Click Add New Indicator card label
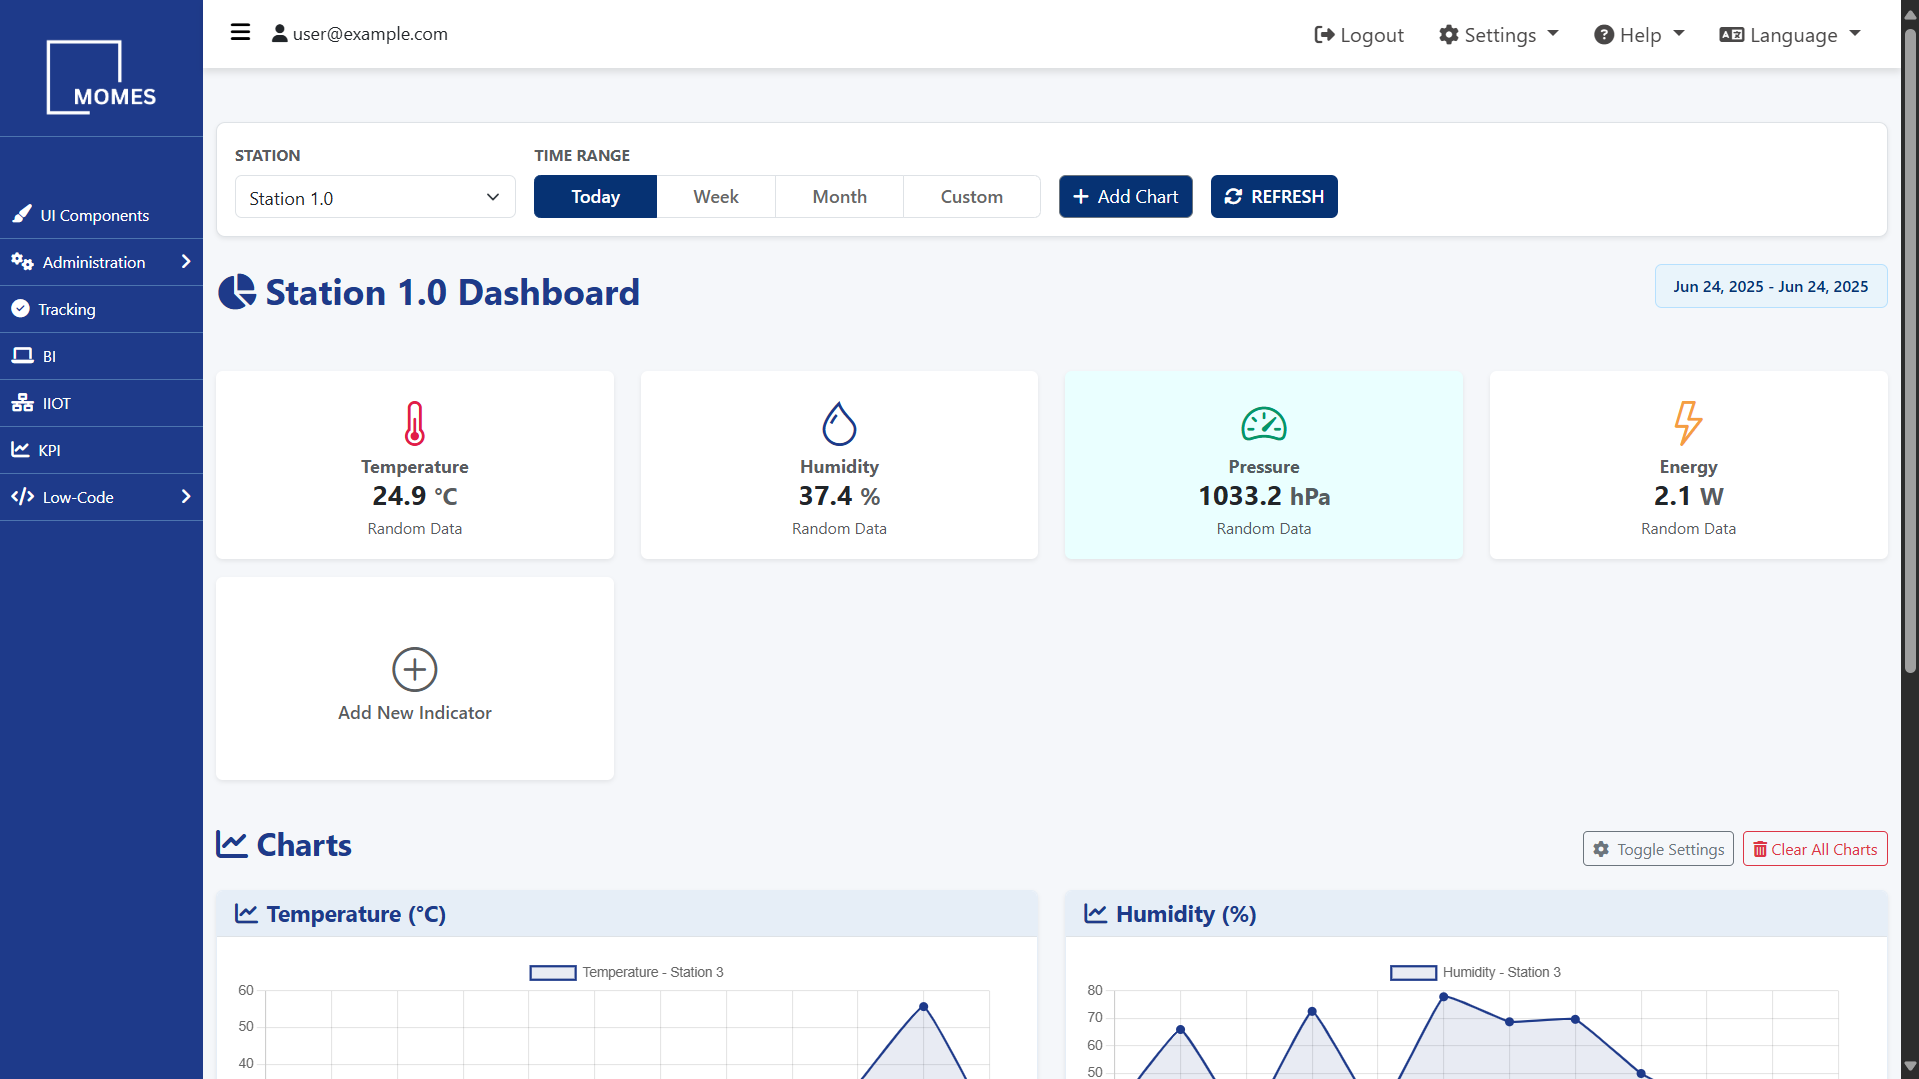 [414, 712]
